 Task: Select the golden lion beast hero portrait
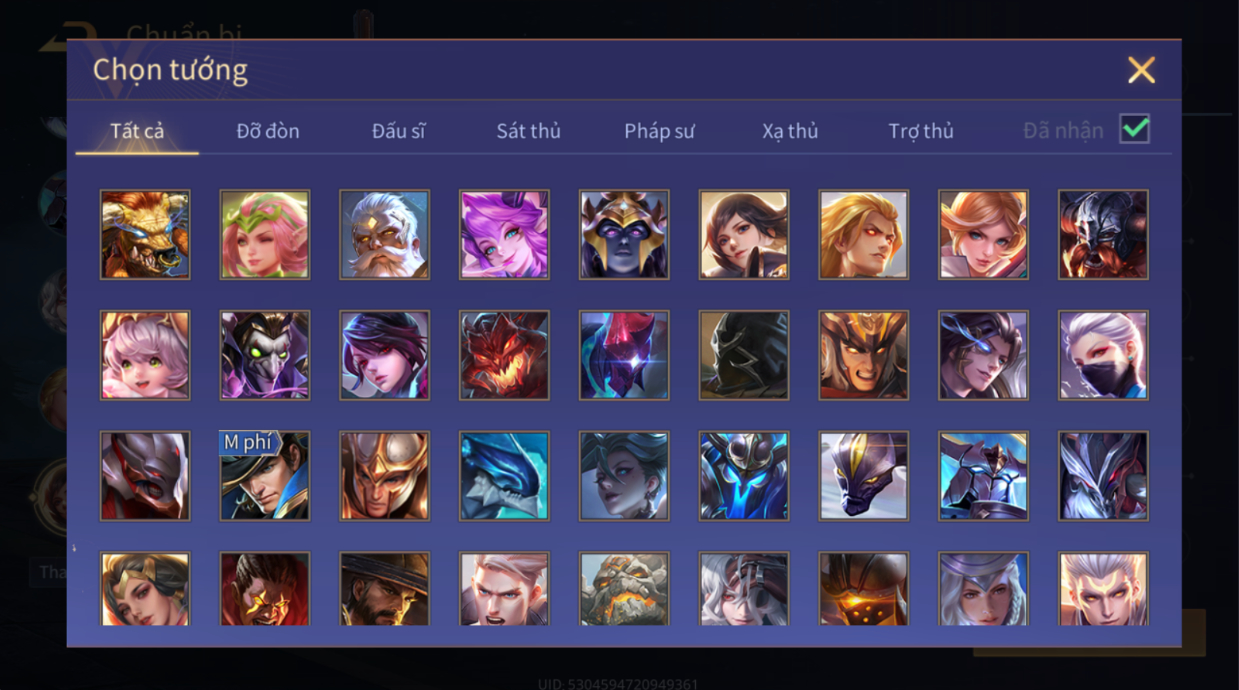pyautogui.click(x=145, y=235)
